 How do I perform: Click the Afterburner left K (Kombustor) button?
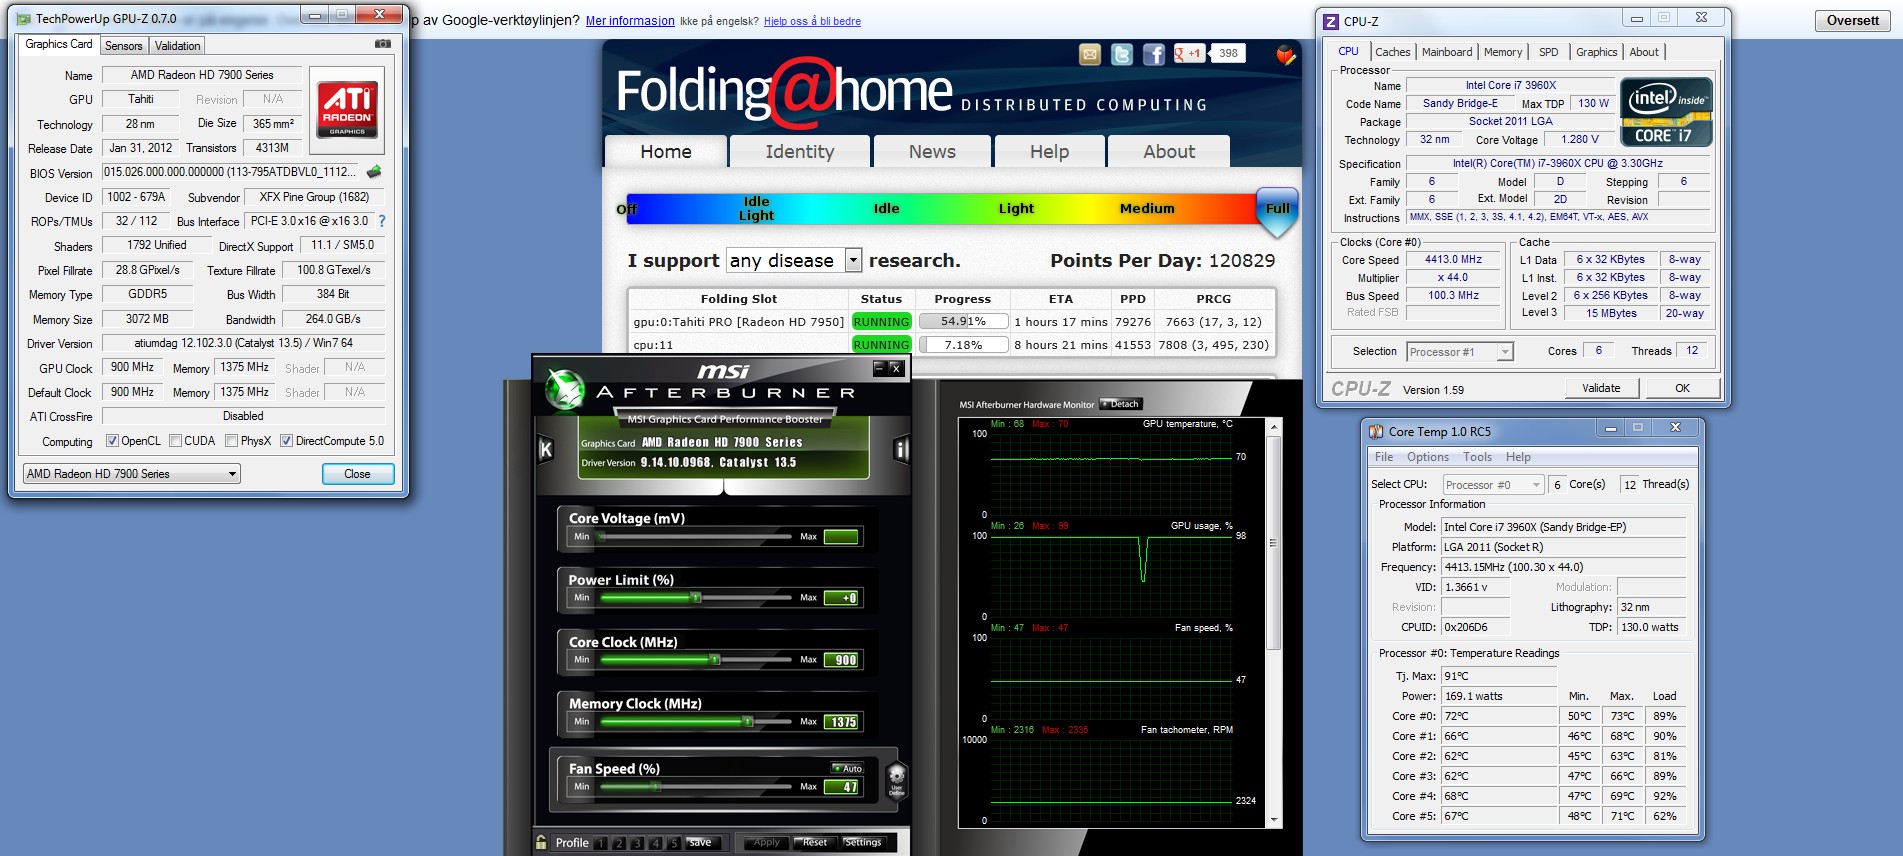[x=545, y=449]
